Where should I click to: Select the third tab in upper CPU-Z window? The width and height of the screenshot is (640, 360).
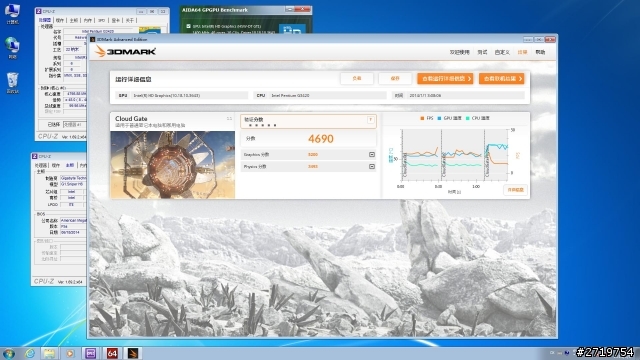[x=74, y=20]
